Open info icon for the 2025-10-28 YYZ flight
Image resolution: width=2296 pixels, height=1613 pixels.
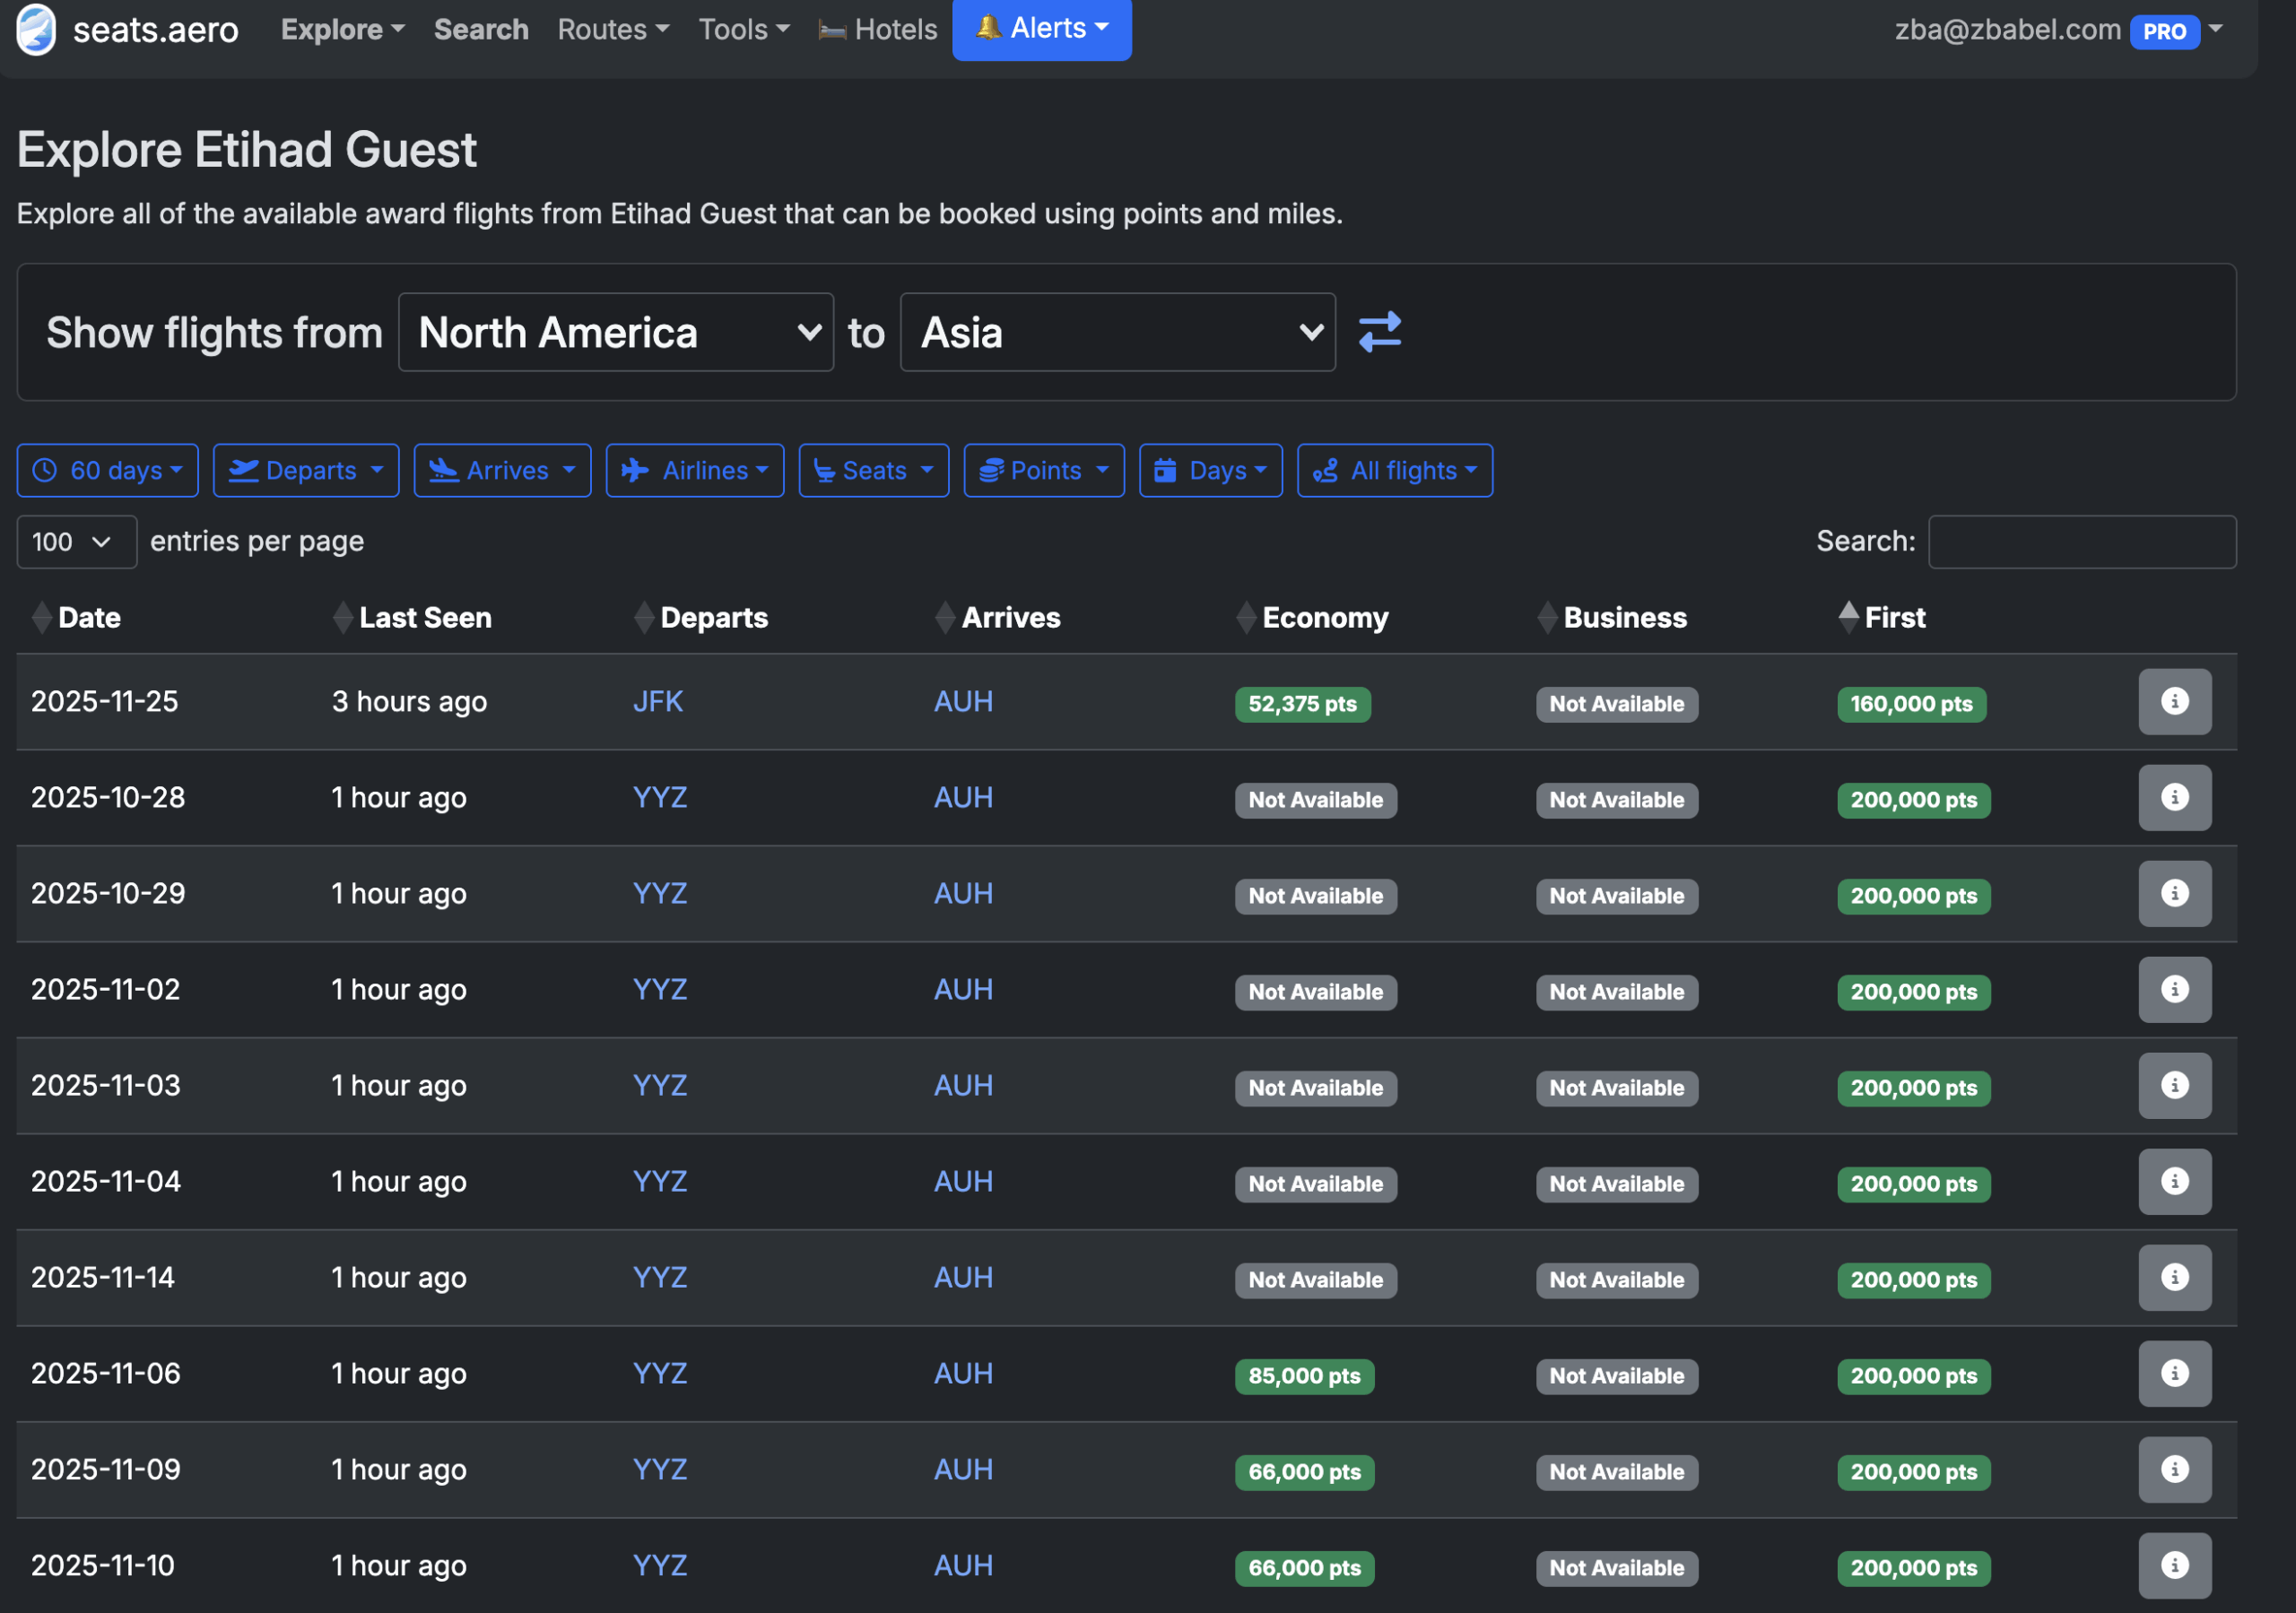(2174, 798)
